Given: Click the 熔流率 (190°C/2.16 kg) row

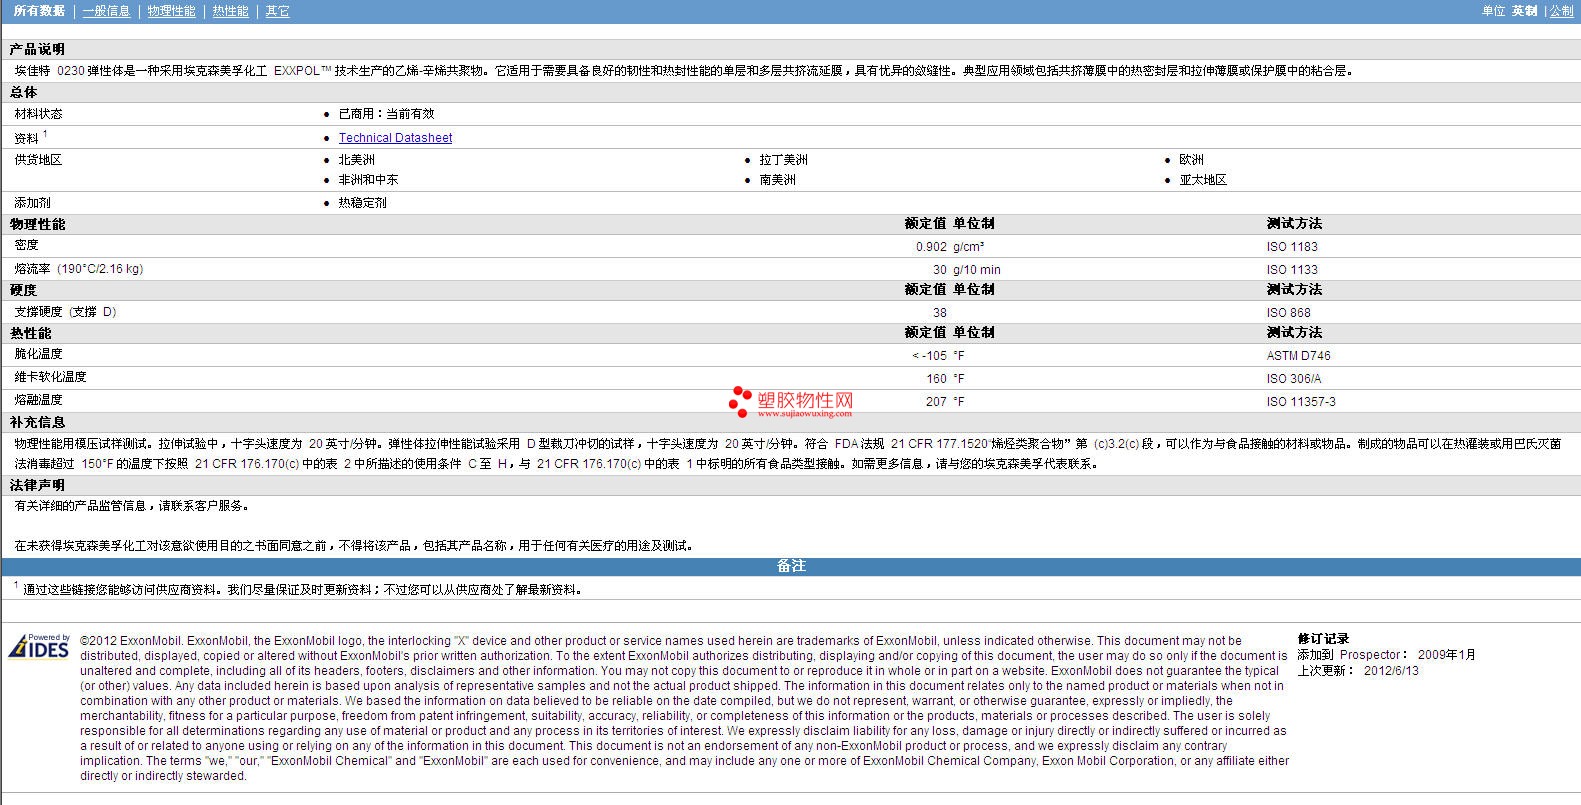Looking at the screenshot, I should [790, 269].
